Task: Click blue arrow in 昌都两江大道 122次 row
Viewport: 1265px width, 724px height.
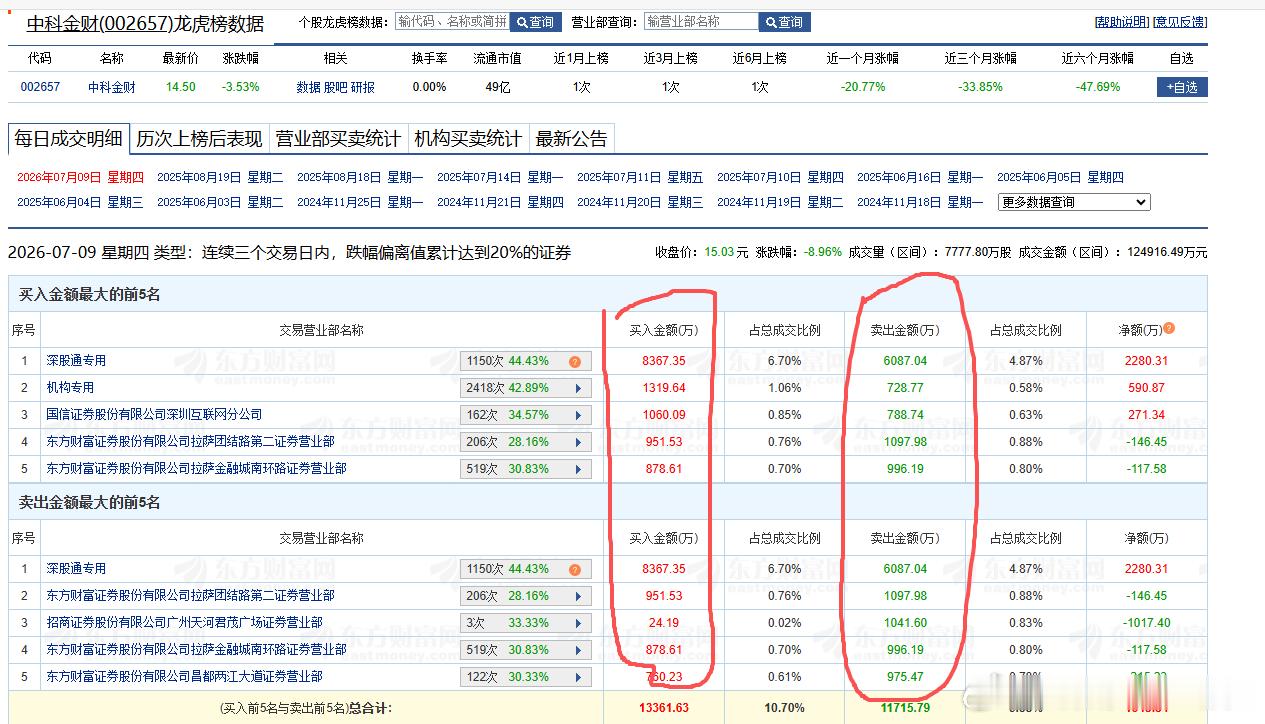Action: 578,677
